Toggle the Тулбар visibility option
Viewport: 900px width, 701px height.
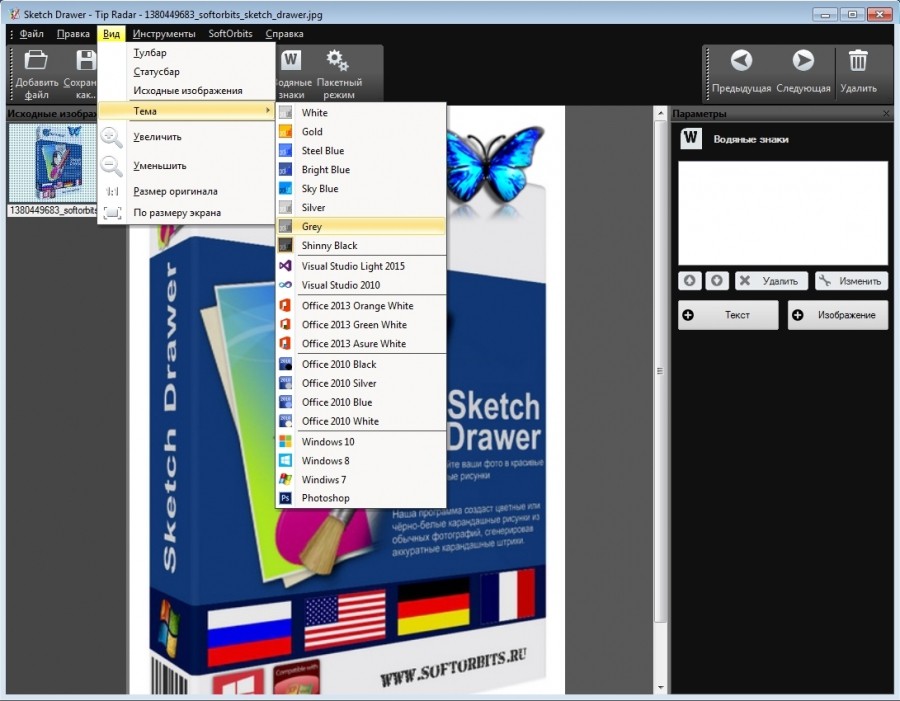pyautogui.click(x=150, y=52)
